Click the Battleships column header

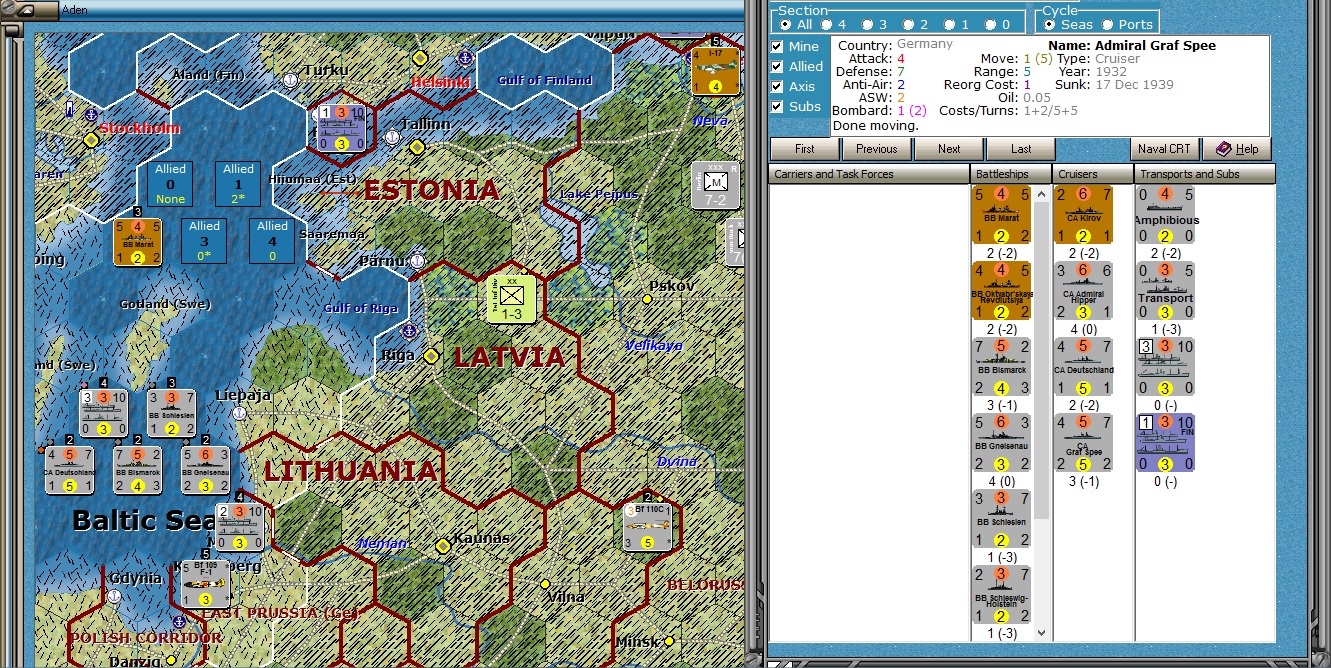[1012, 174]
